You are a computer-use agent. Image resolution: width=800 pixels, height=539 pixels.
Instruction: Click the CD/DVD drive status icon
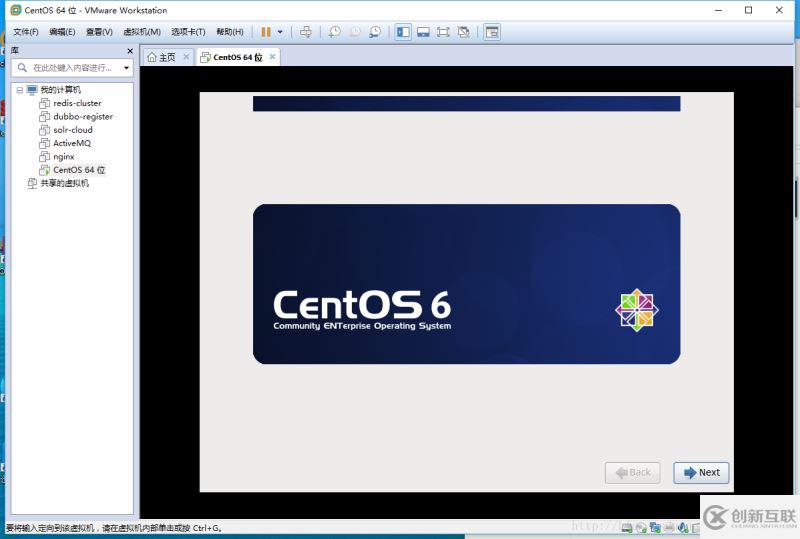click(x=641, y=527)
